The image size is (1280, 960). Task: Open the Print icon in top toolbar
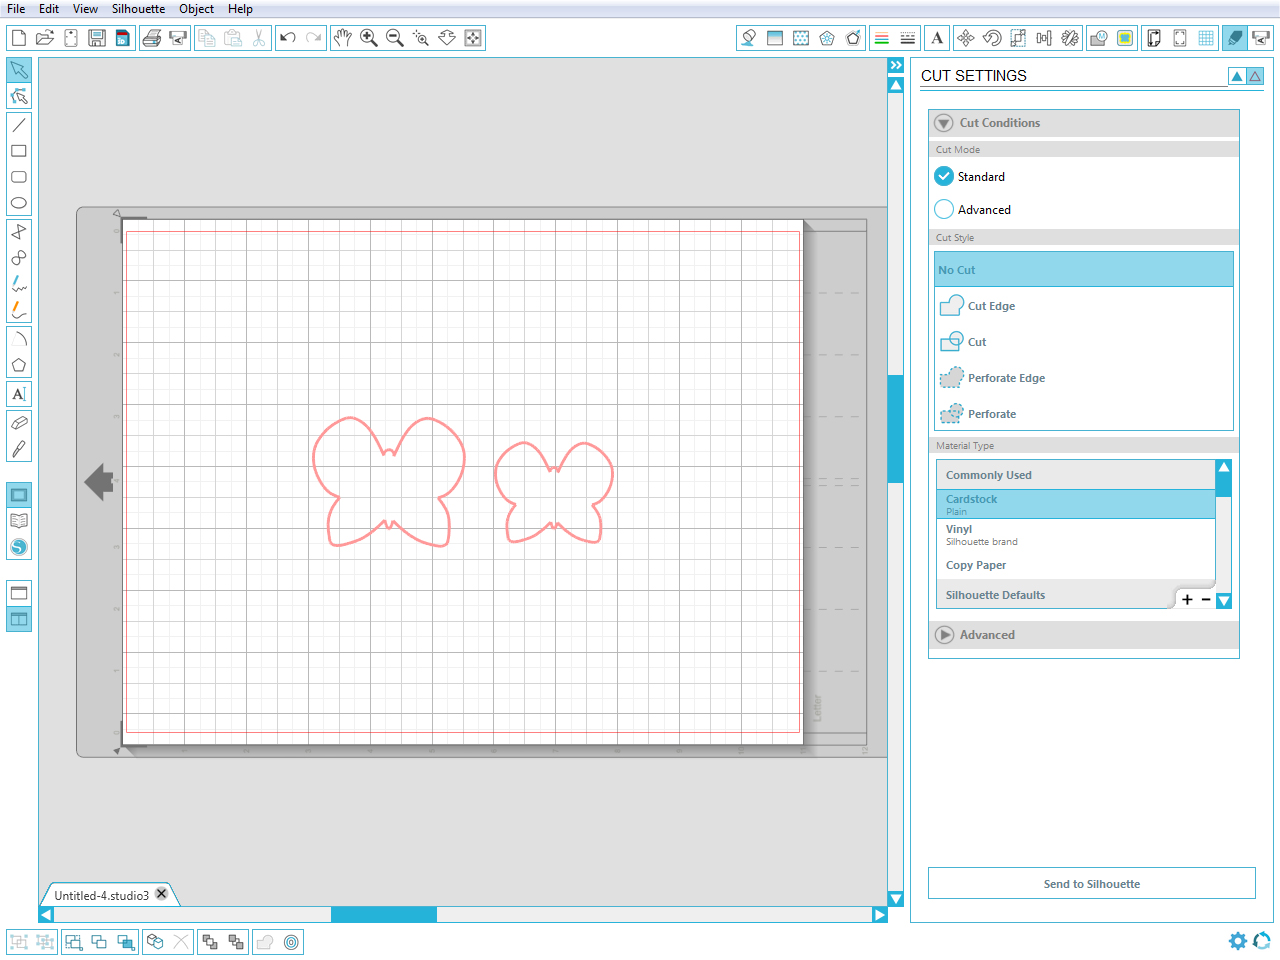click(152, 38)
